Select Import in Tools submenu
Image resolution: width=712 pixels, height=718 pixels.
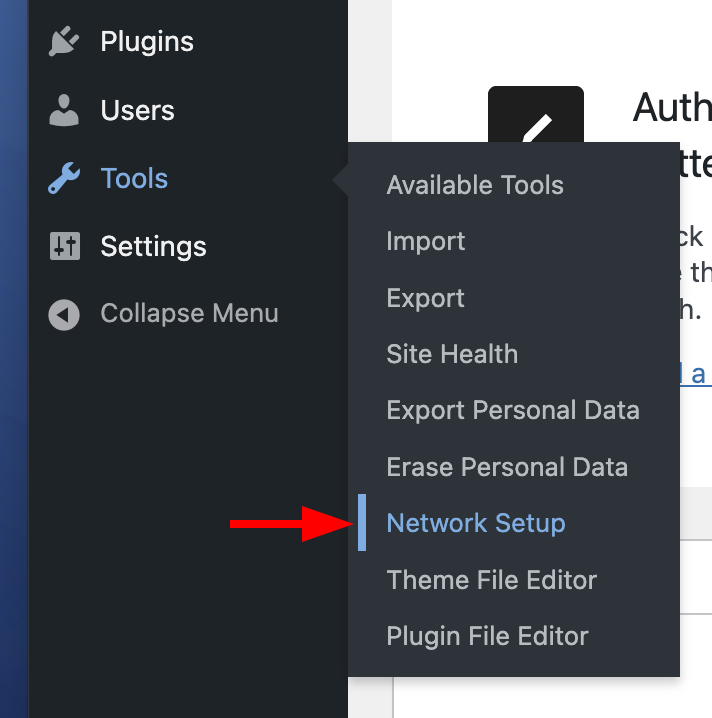click(x=425, y=241)
